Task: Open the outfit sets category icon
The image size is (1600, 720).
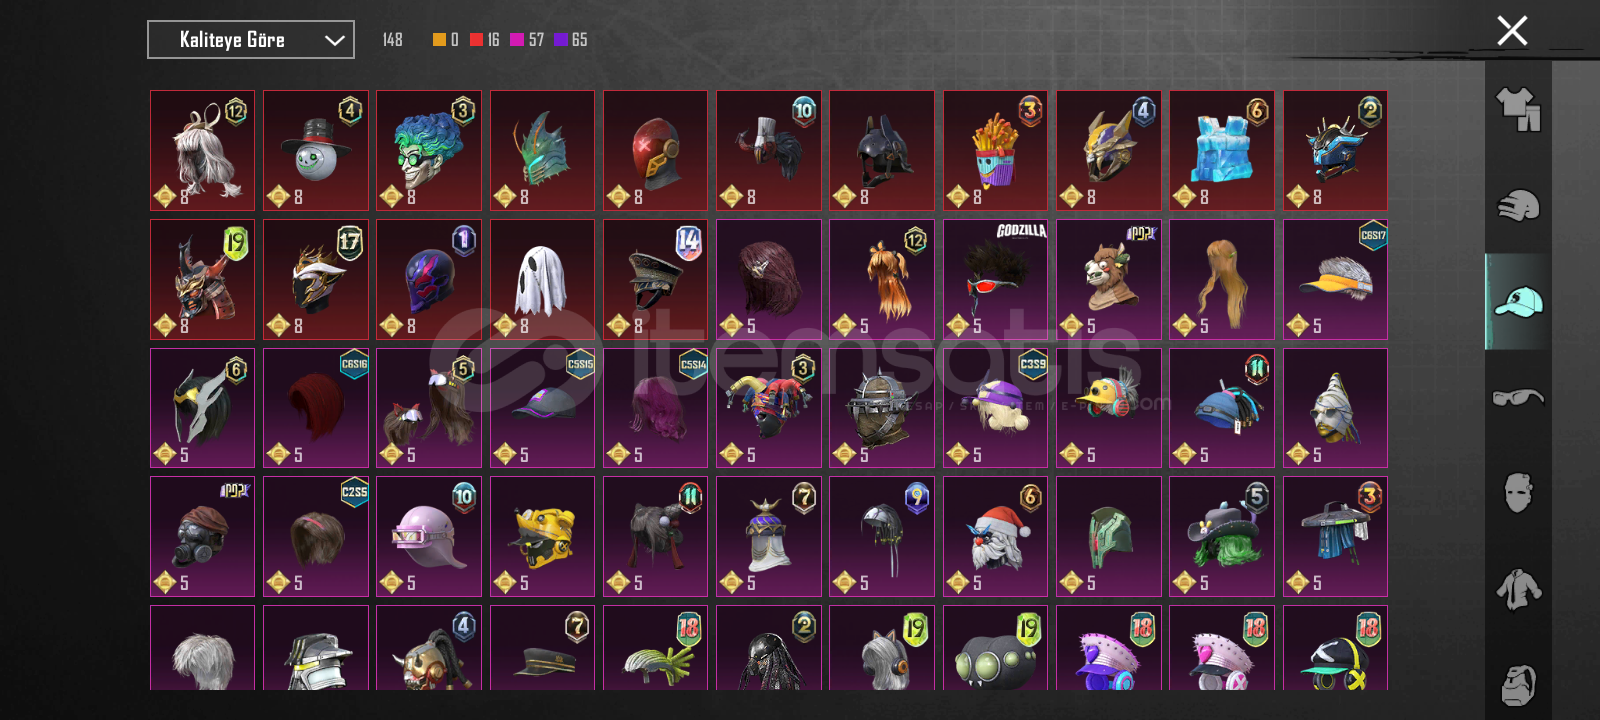Action: pos(1518,109)
